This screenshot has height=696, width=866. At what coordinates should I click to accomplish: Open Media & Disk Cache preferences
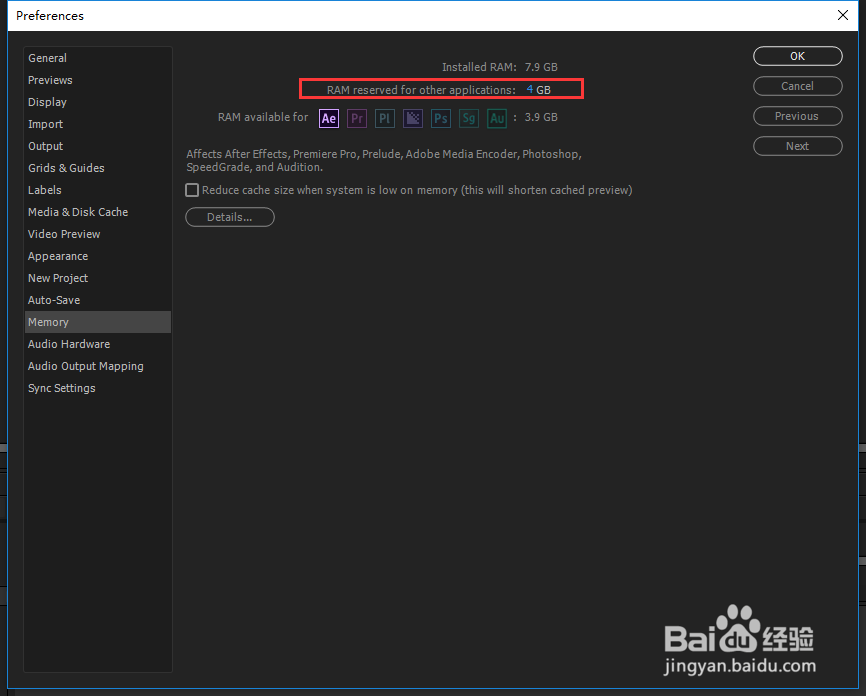(x=98, y=212)
